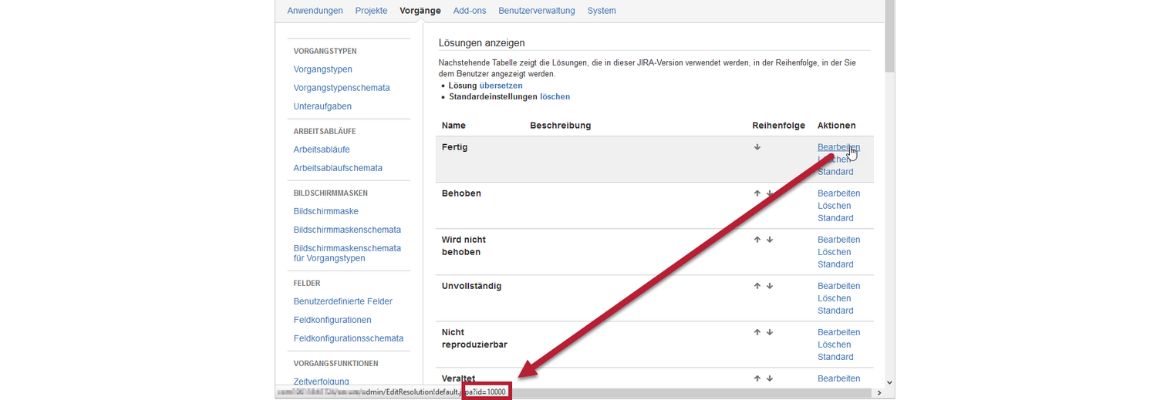Click horizontal scrollbar right arrow
Viewport: 1170px width, 400px height.
point(879,393)
